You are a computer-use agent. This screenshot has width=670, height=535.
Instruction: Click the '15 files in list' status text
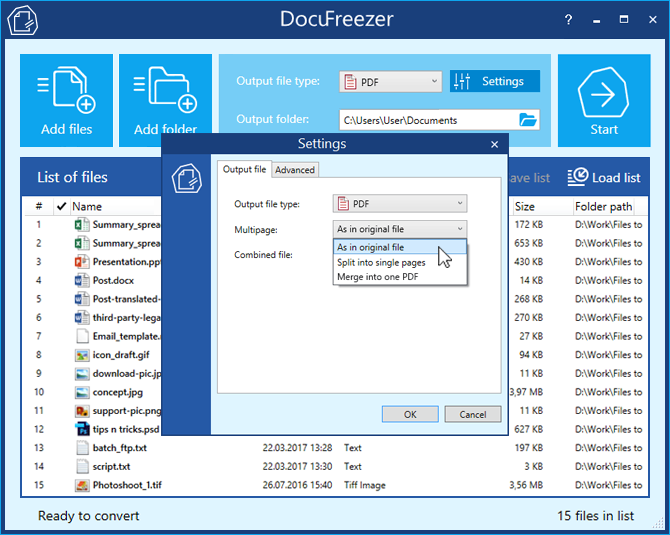pyautogui.click(x=596, y=516)
